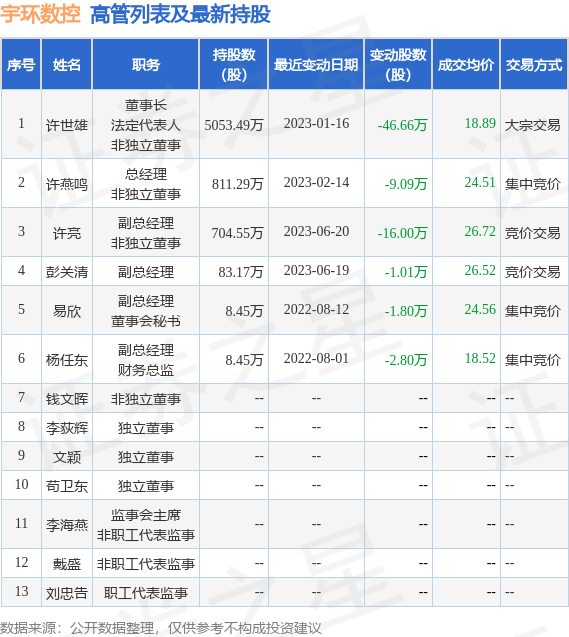Select the date 2022-08-12
The height and width of the screenshot is (637, 569).
(x=316, y=309)
